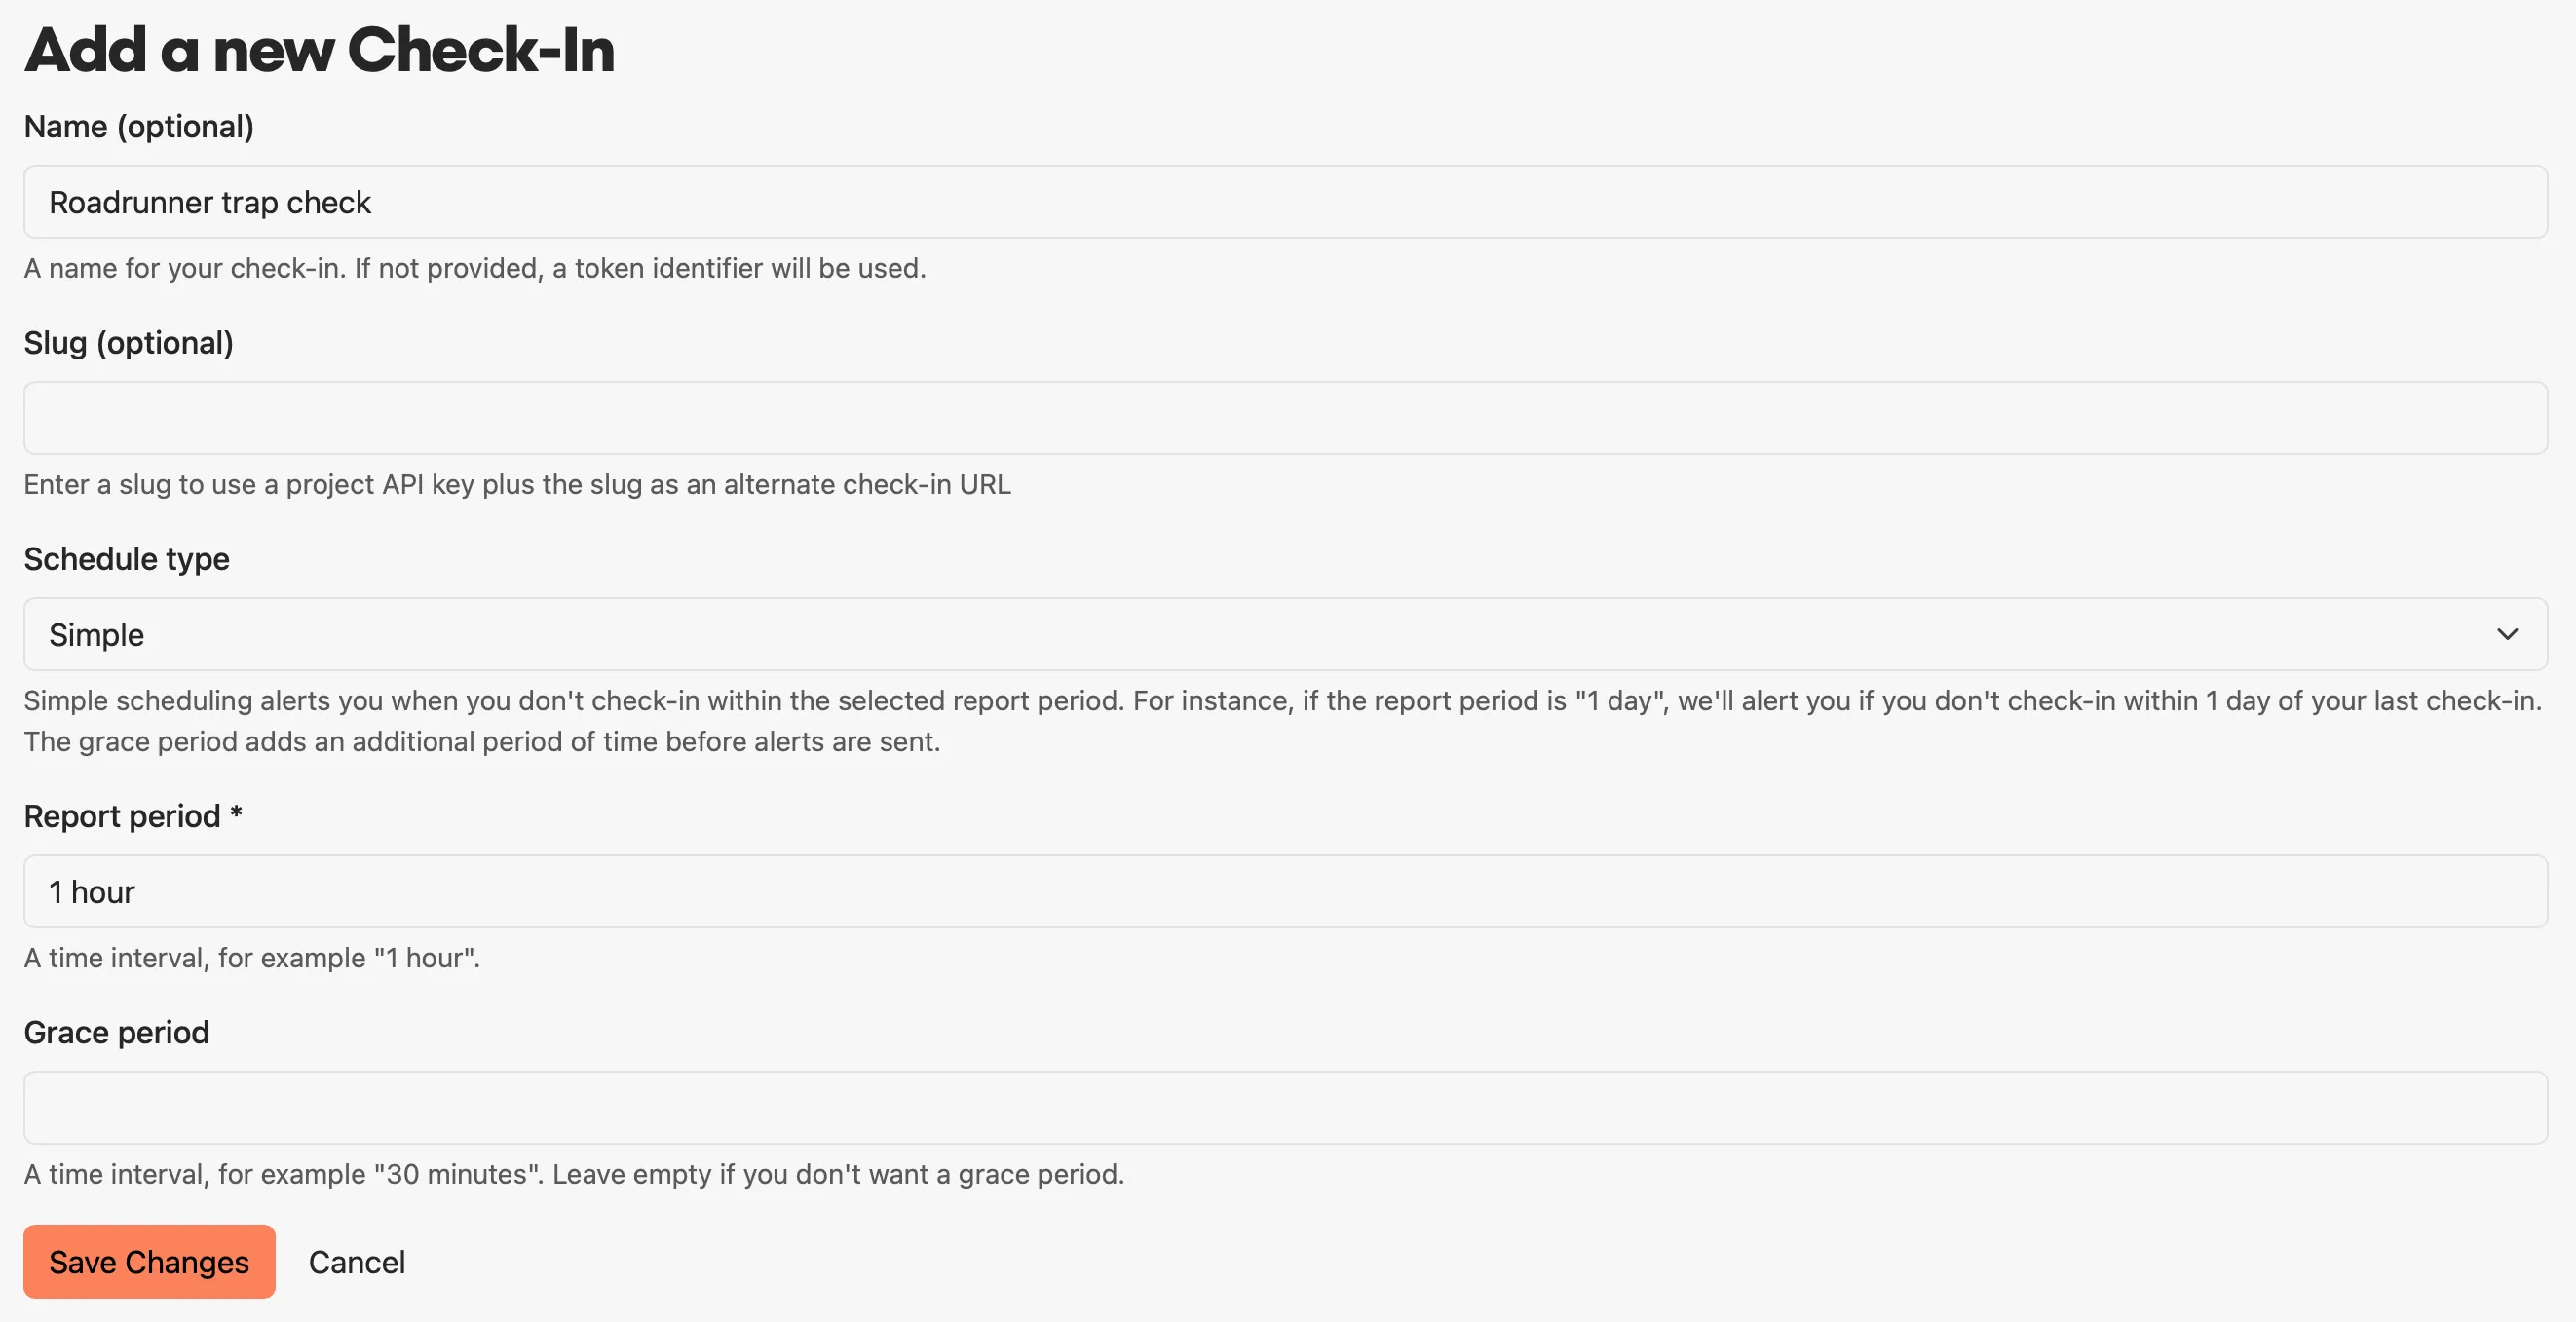The height and width of the screenshot is (1322, 2576).
Task: Click the Cancel link
Action: pyautogui.click(x=357, y=1262)
